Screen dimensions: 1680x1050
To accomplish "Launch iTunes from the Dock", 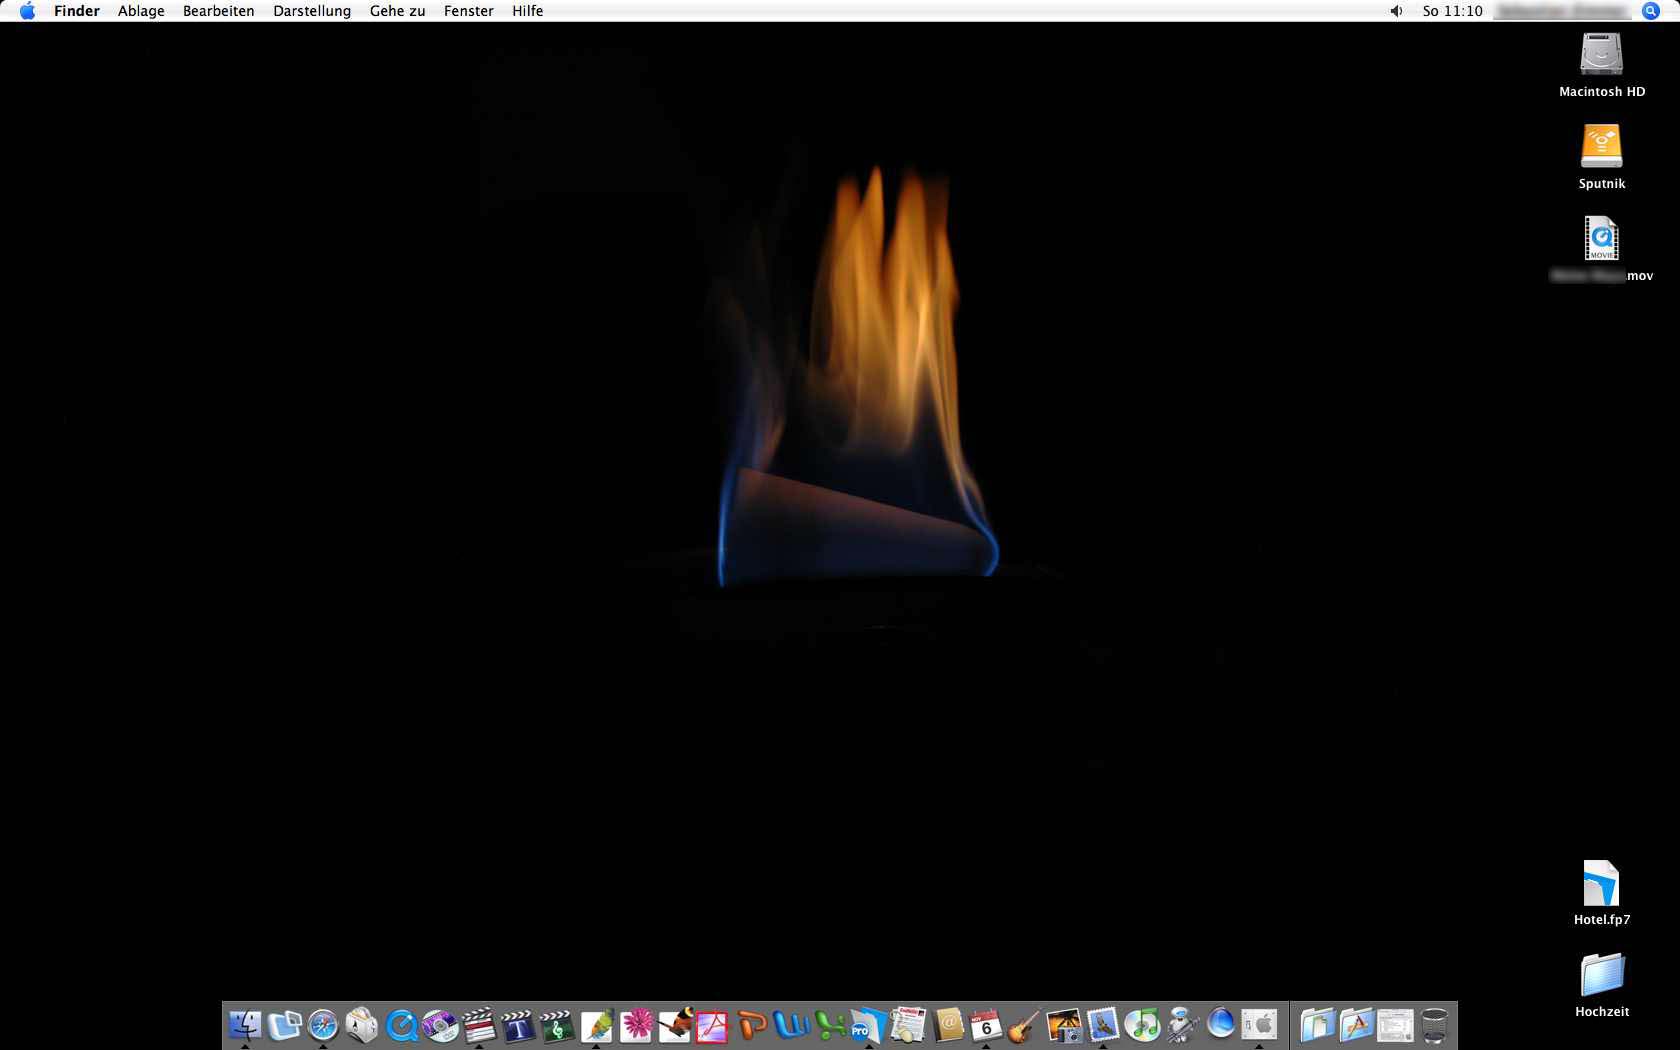I will pos(1142,1025).
